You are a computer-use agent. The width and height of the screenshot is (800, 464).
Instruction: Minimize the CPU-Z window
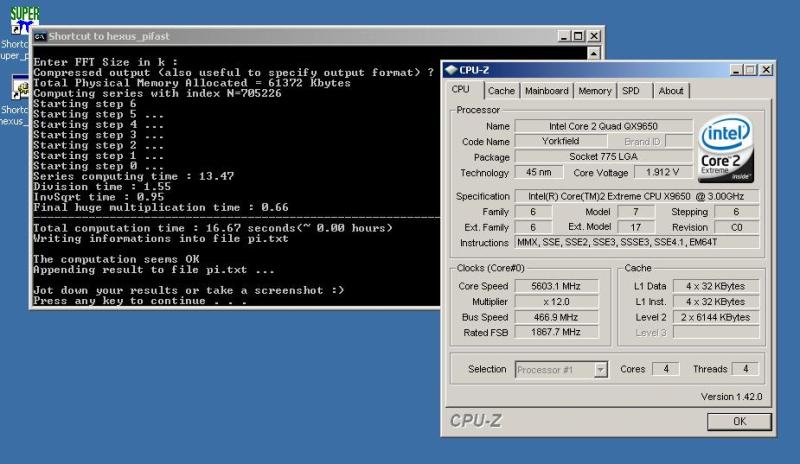coord(735,70)
